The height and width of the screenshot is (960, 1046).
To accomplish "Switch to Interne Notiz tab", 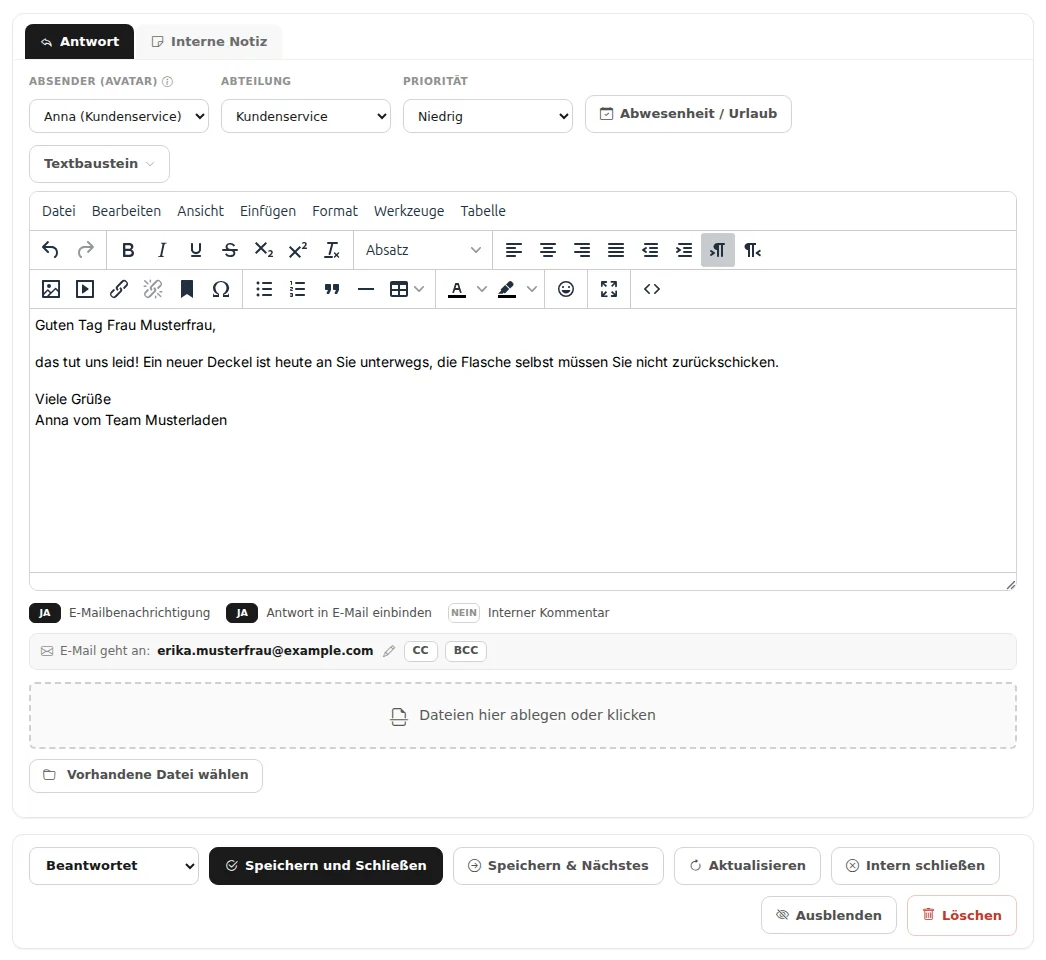I will [209, 41].
